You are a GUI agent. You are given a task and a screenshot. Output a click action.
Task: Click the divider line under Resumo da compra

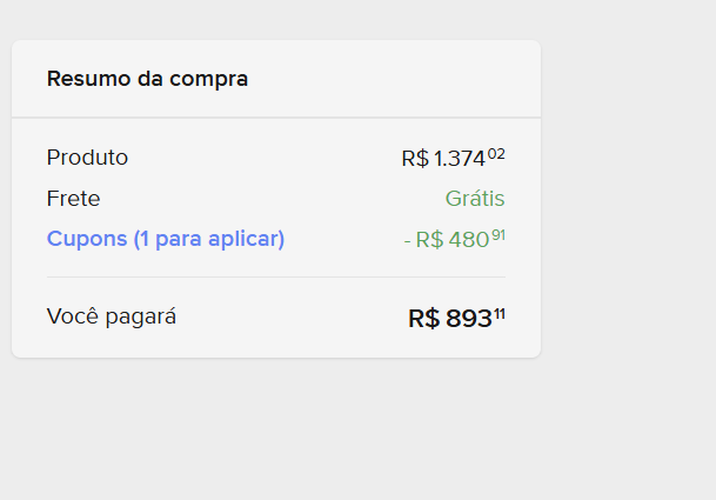point(276,118)
